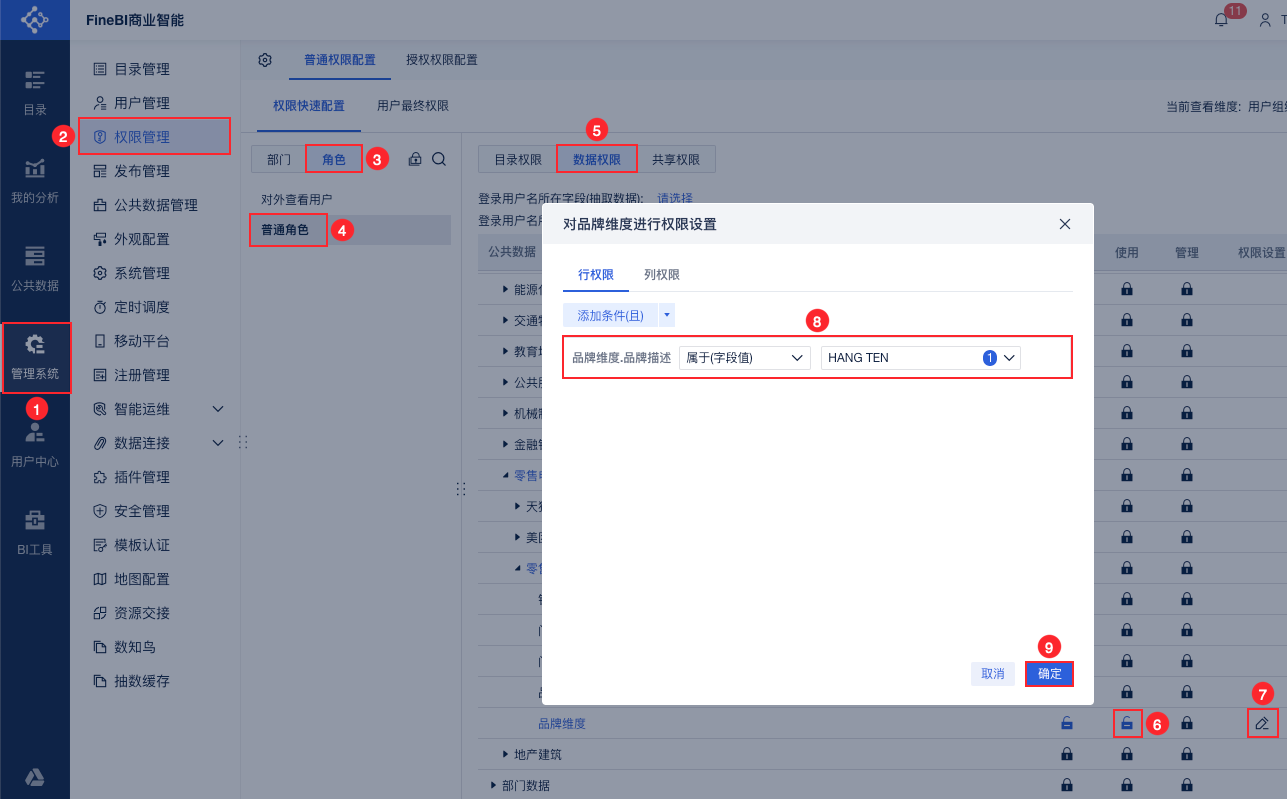
Task: Toggle 使用 lock for 品牌维度
Action: 1127,723
